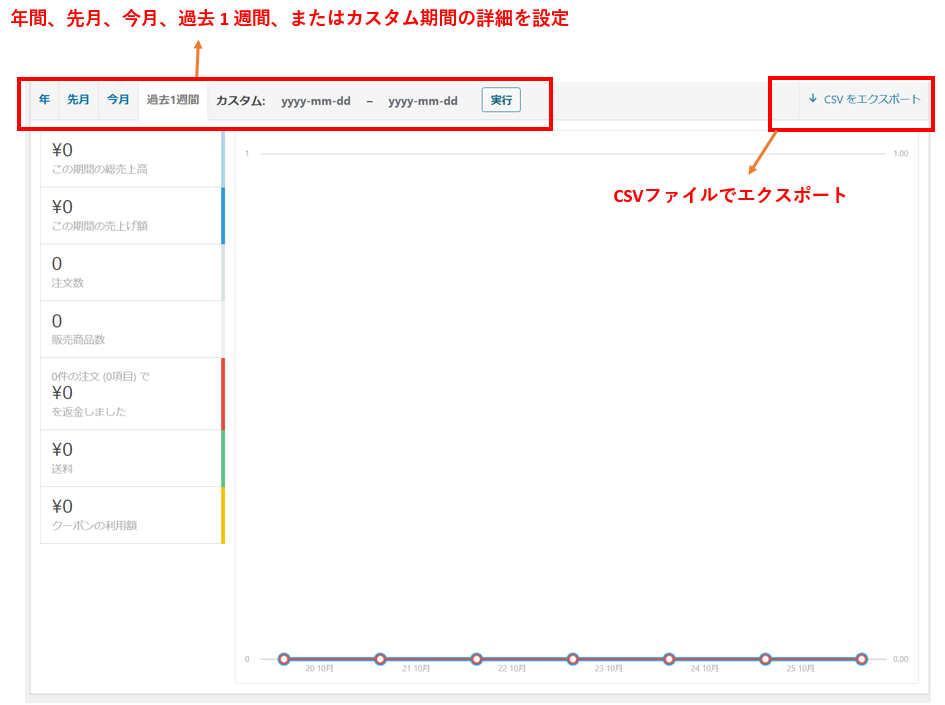Click the second data point on the chart
Viewport: 945px width, 705px height.
(x=380, y=659)
